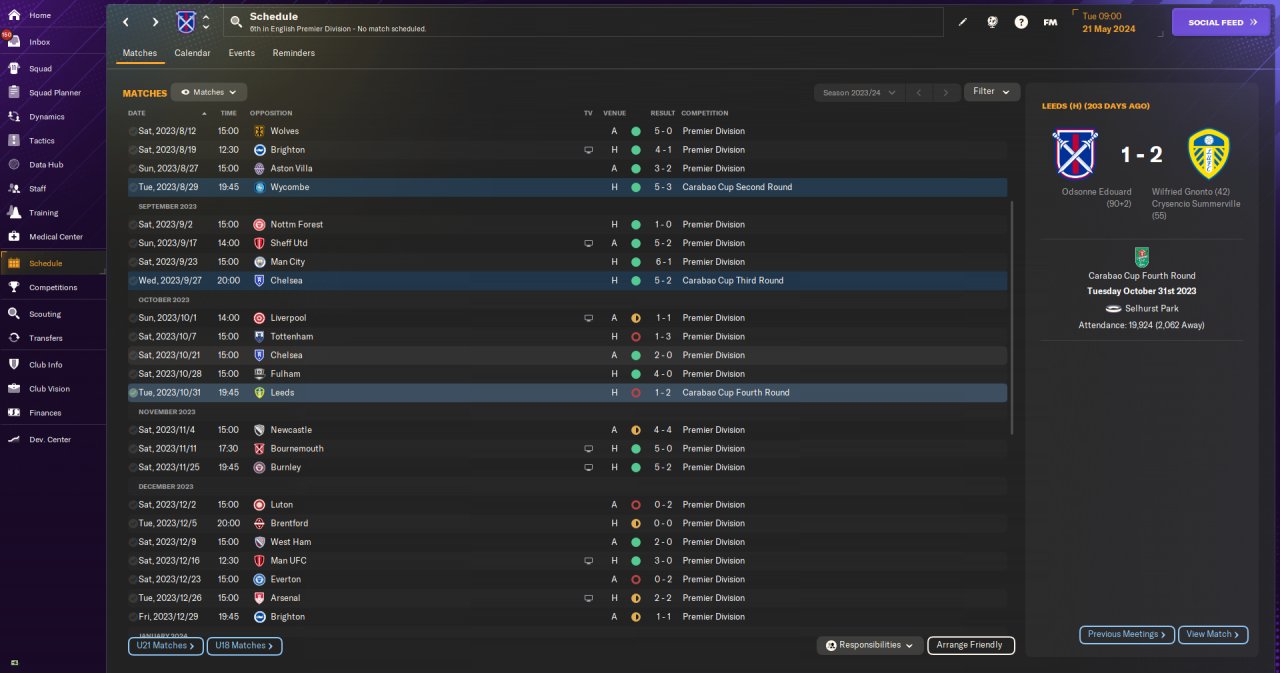Click the Opposition column header

point(271,113)
